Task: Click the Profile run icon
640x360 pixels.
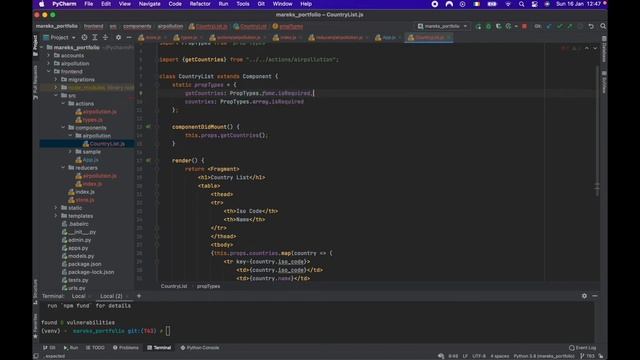Action: (509, 26)
